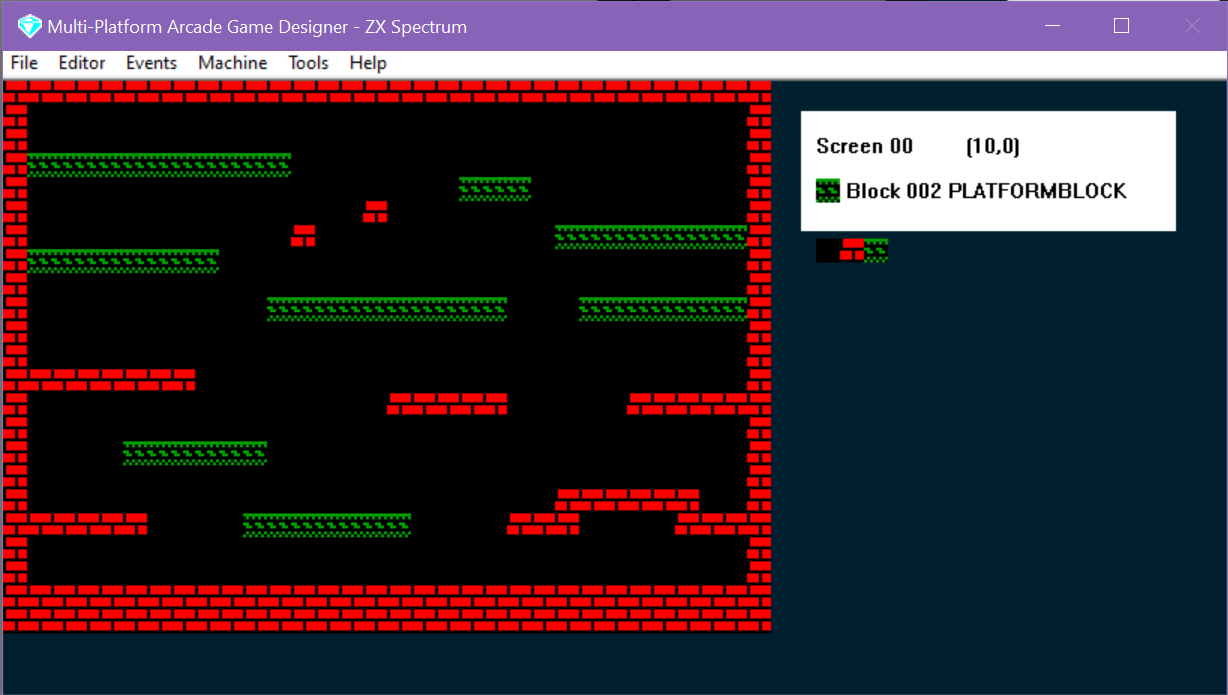This screenshot has height=695, width=1228.
Task: Click the current block preview icon beside Block 002
Action: (x=828, y=190)
